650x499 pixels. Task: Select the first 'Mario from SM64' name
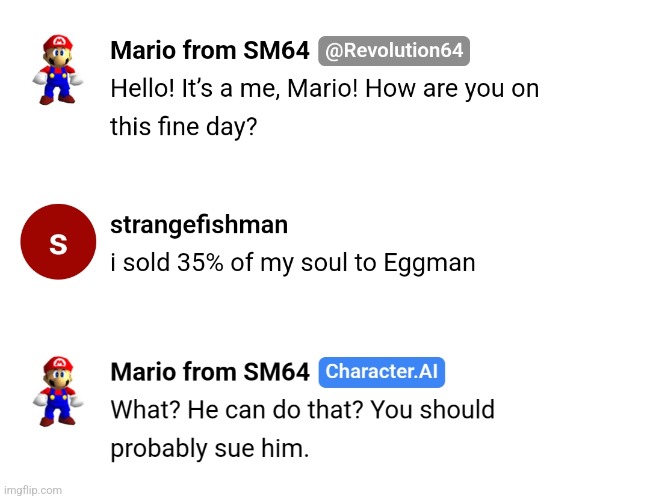point(210,51)
